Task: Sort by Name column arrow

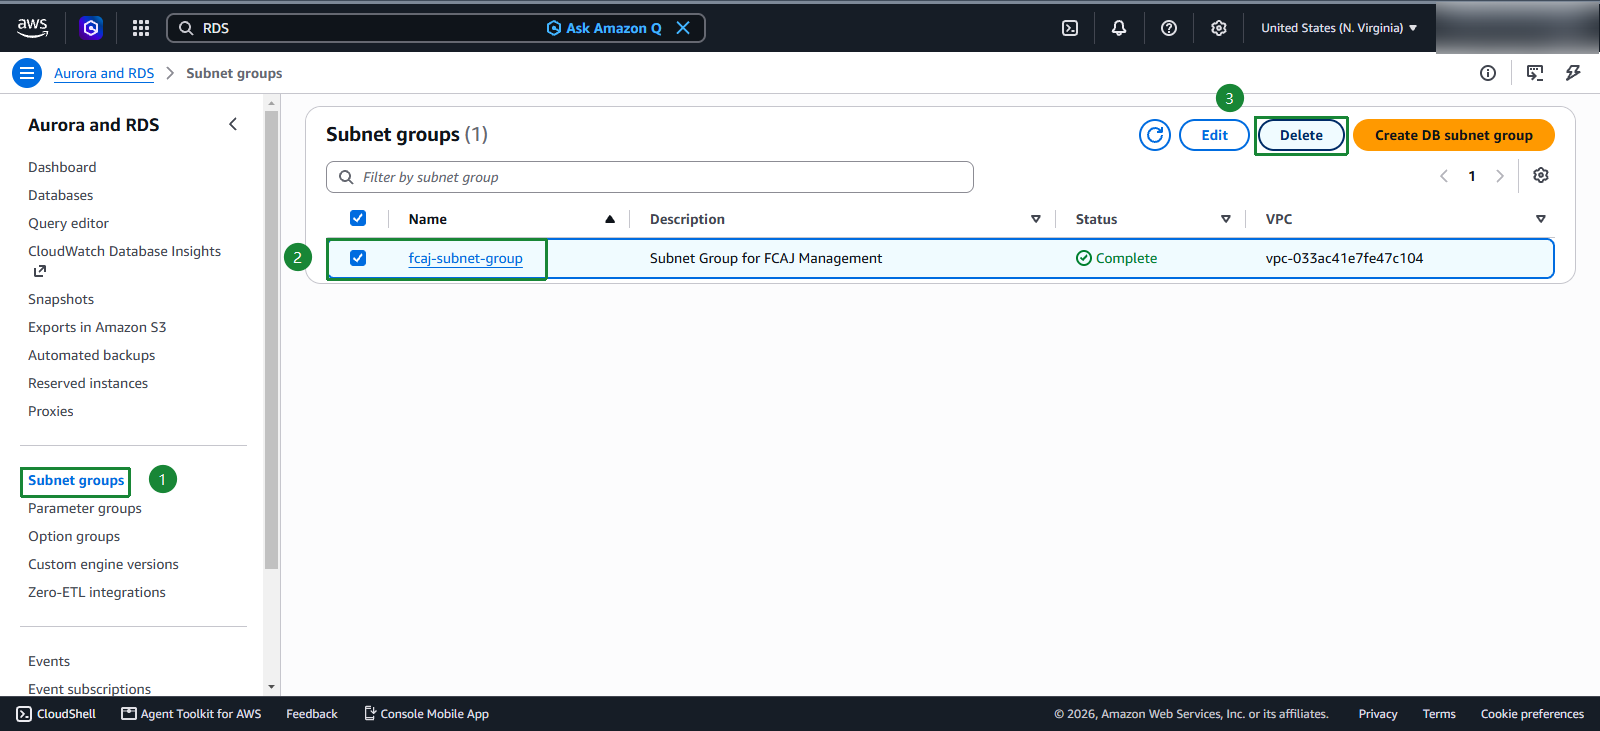Action: coord(610,219)
